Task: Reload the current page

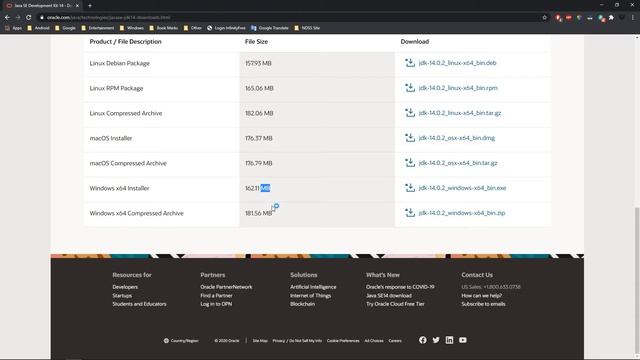Action: point(29,18)
